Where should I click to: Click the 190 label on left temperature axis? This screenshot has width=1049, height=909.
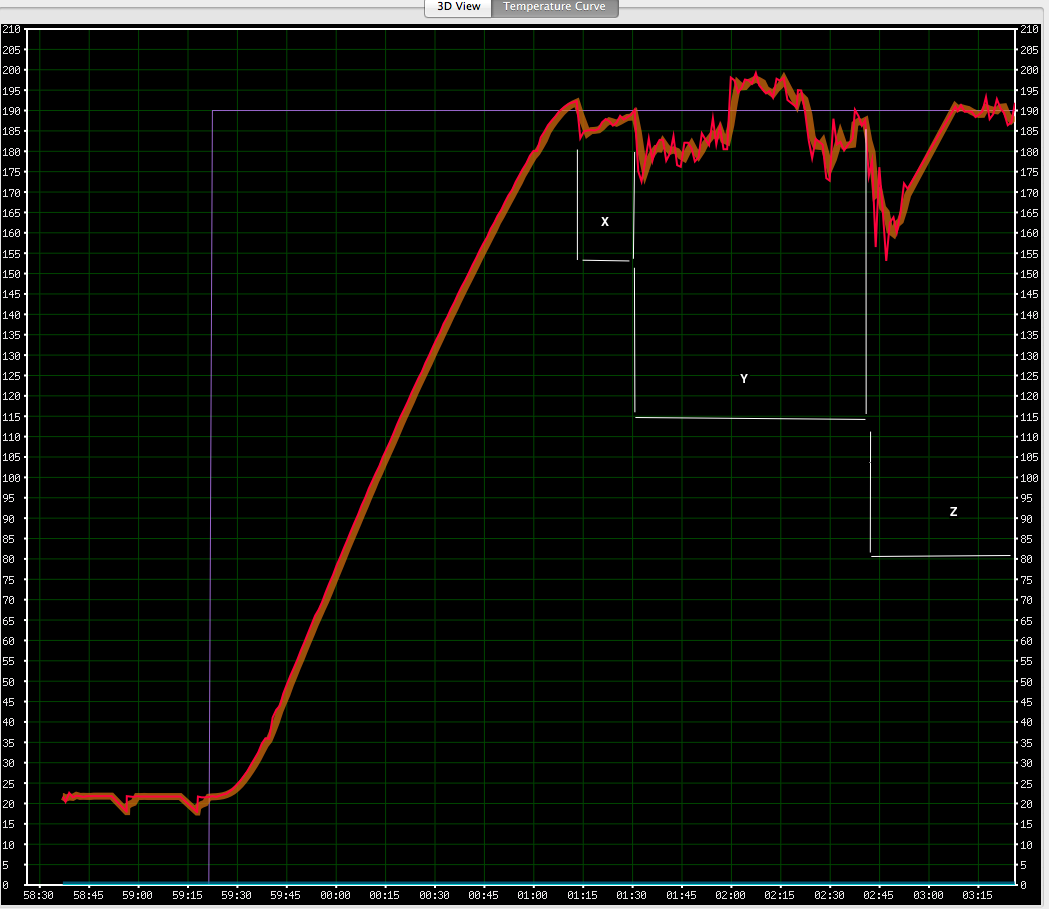12,111
